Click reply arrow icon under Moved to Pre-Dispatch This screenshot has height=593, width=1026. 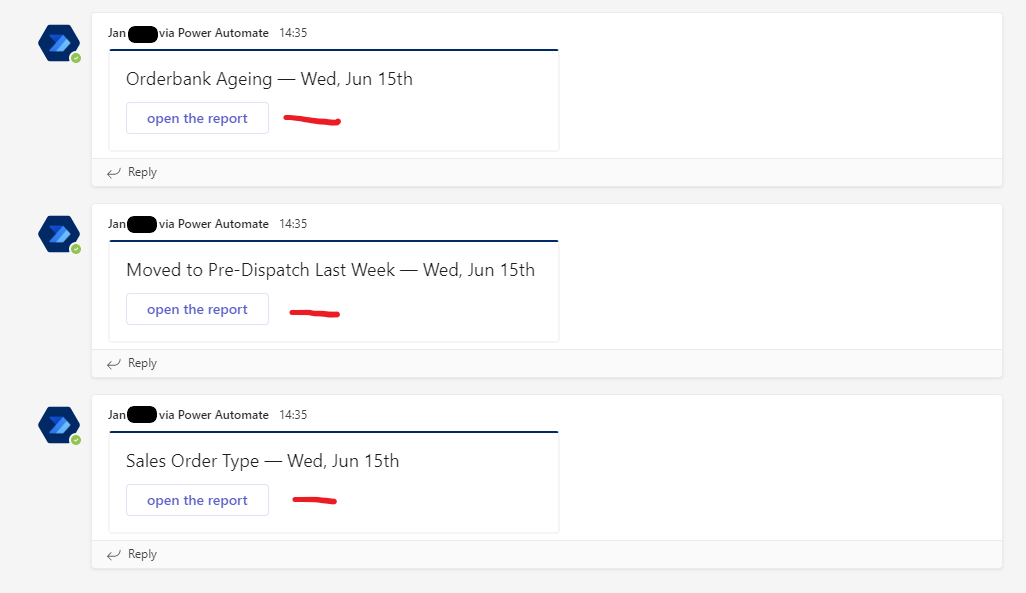pos(114,363)
